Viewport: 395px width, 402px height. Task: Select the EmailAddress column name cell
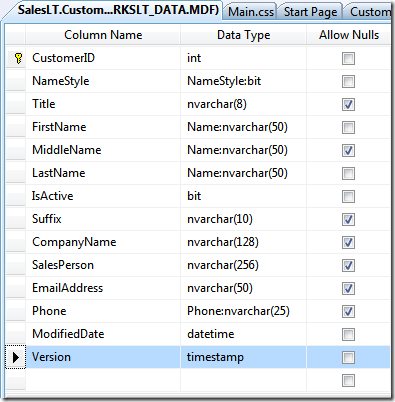click(x=103, y=288)
